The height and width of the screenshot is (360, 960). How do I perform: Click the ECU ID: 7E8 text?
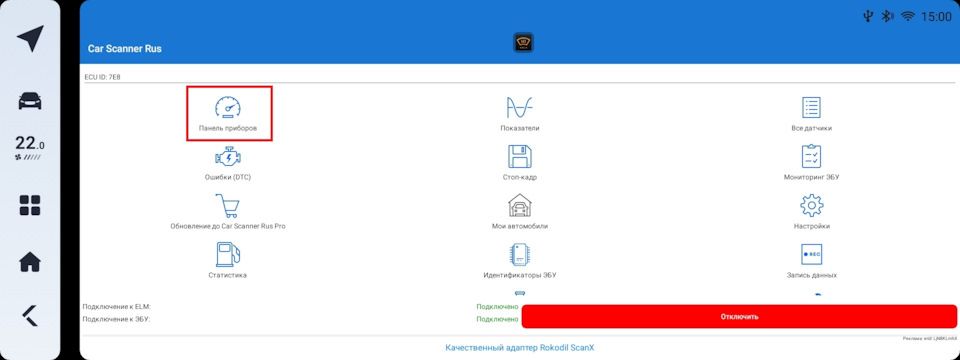pos(103,78)
